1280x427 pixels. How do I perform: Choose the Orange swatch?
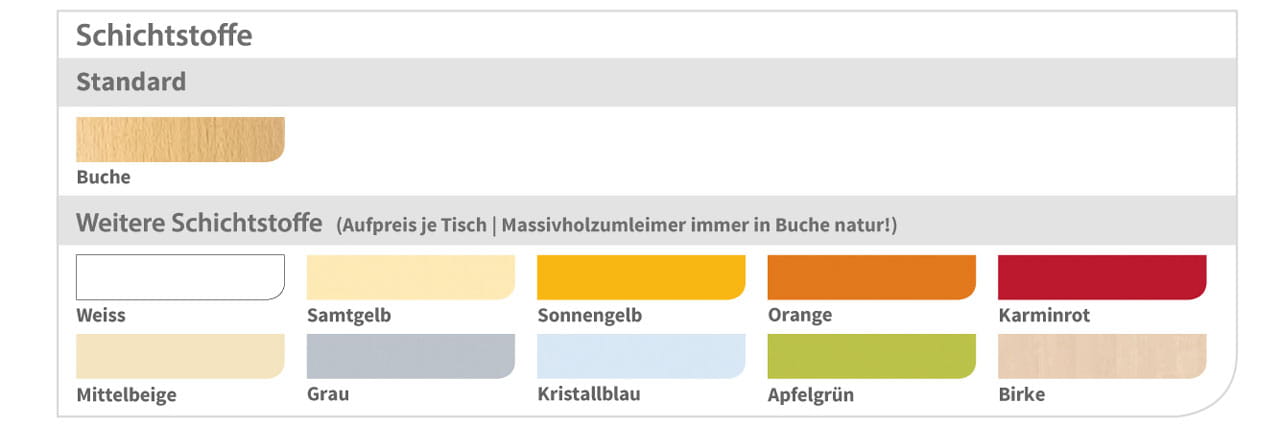872,277
